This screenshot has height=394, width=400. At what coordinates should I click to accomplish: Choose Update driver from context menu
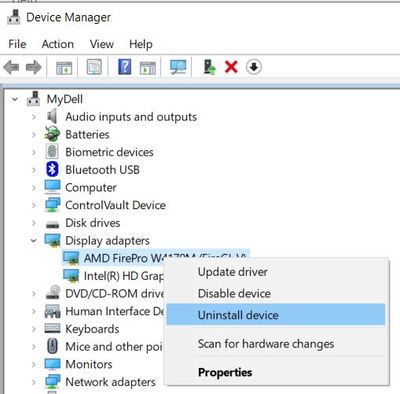[x=276, y=272]
